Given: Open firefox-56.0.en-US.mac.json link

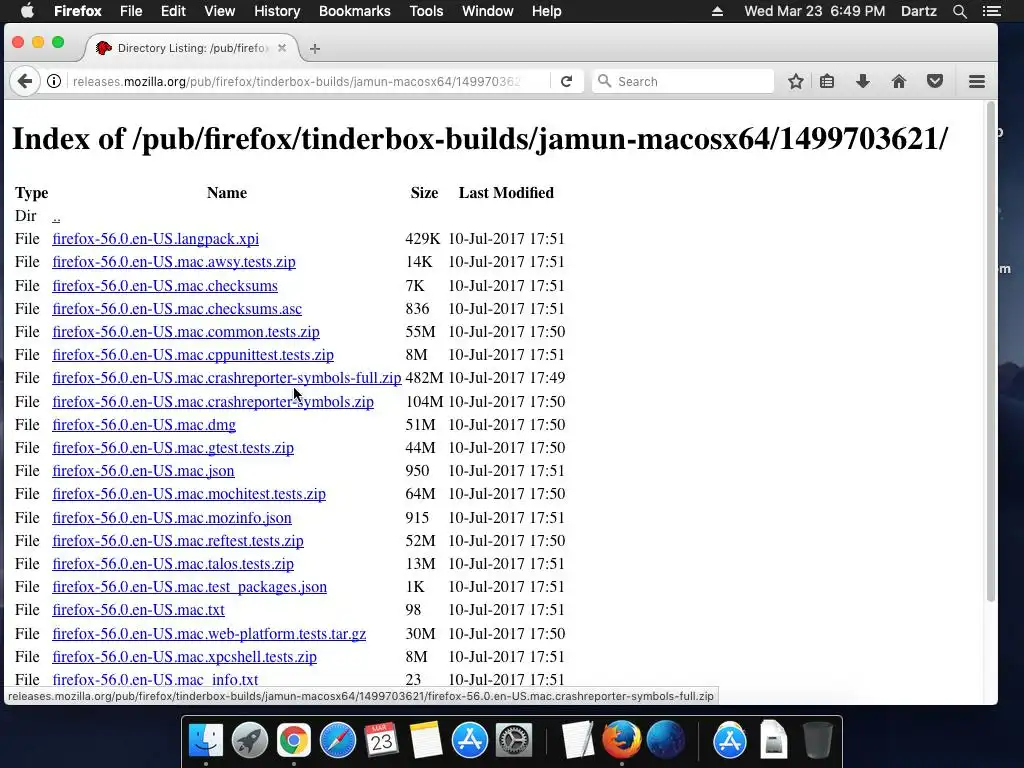Looking at the screenshot, I should [143, 471].
